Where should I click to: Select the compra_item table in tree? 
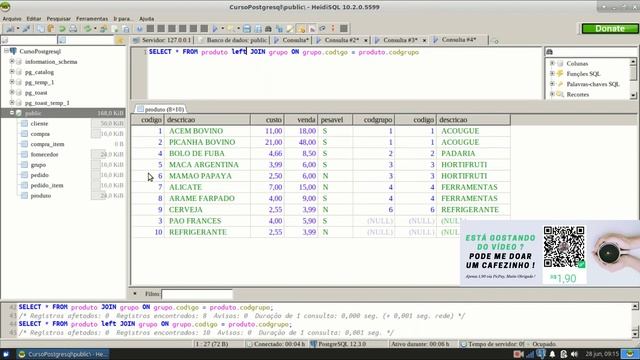pyautogui.click(x=47, y=144)
